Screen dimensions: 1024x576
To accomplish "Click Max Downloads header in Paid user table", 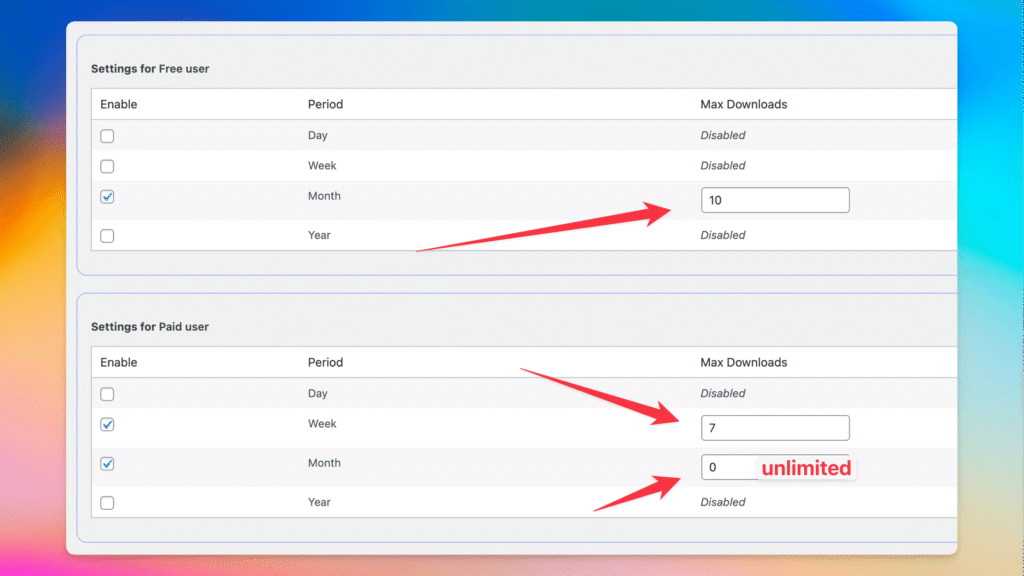I will [x=743, y=362].
